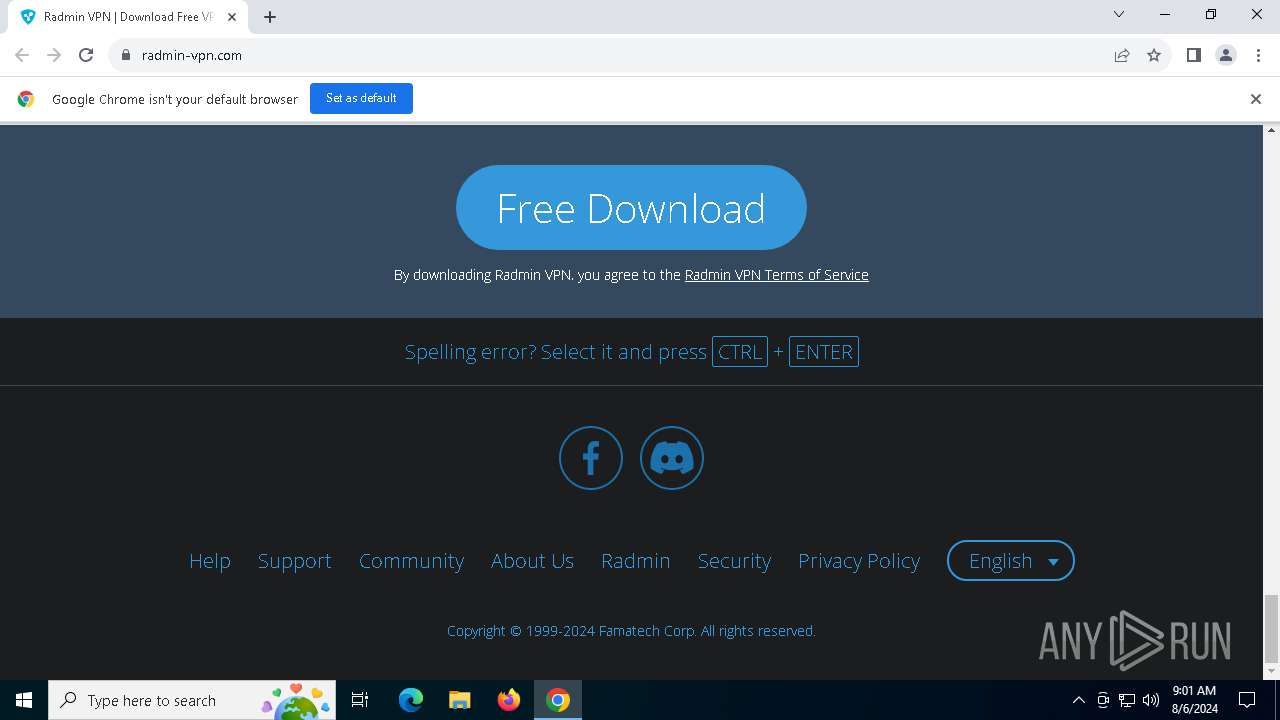Open the Security footer link

(x=734, y=561)
